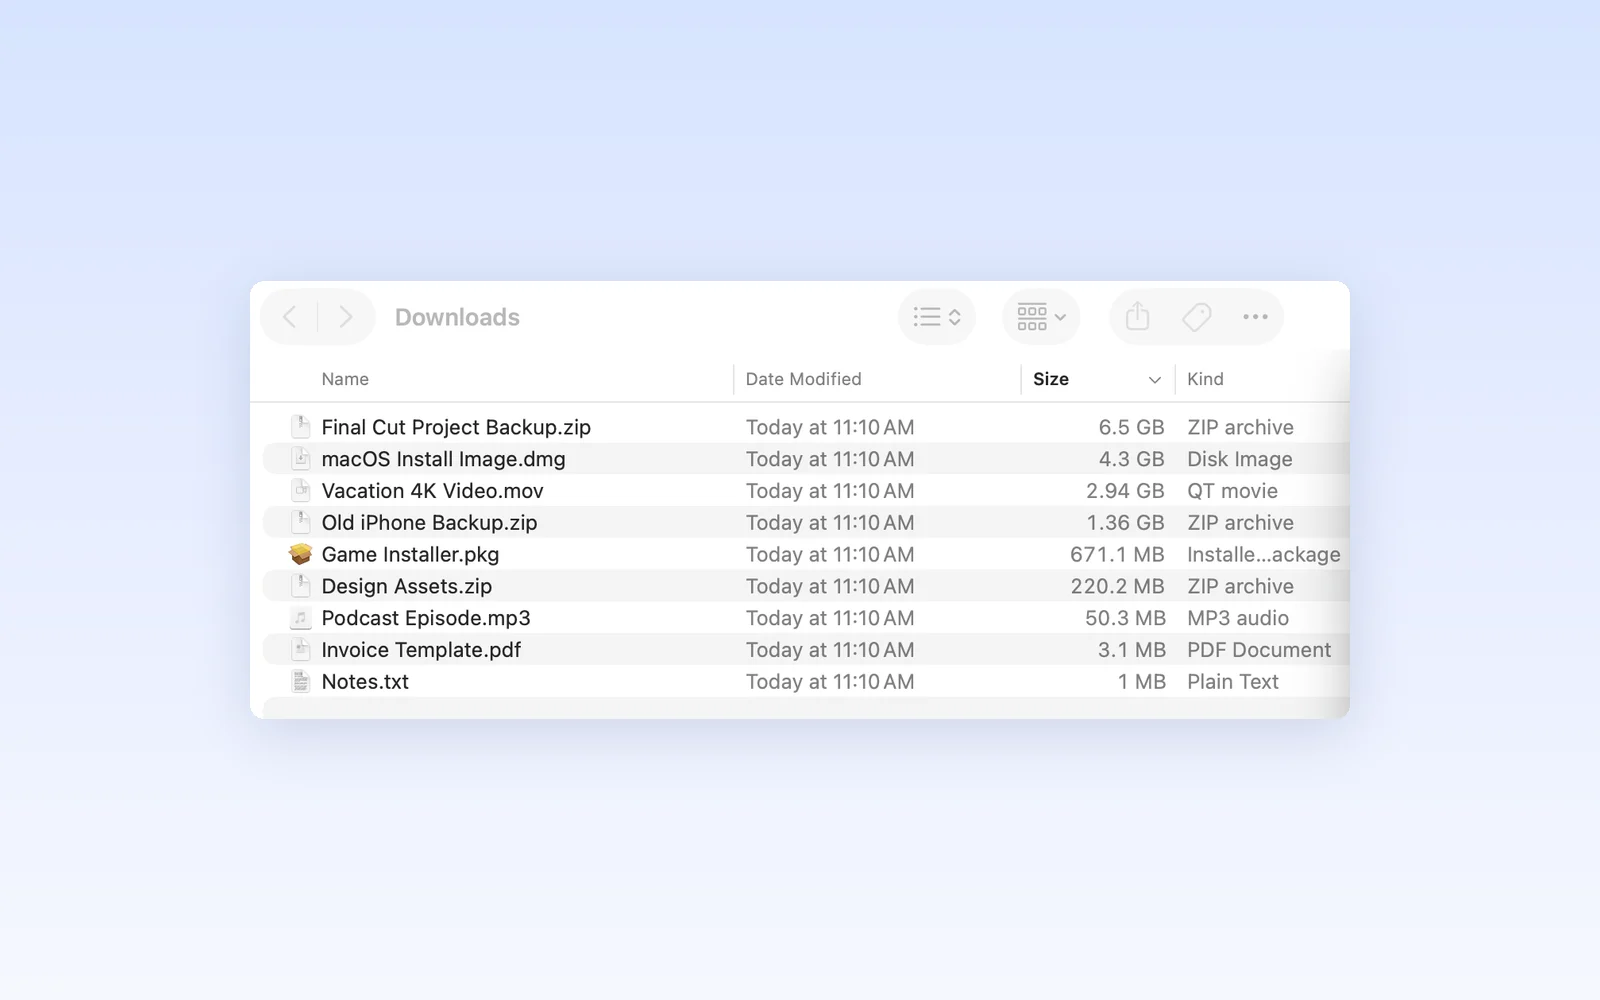Click the Game Installer.pkg package icon
The height and width of the screenshot is (1000, 1600).
click(301, 554)
